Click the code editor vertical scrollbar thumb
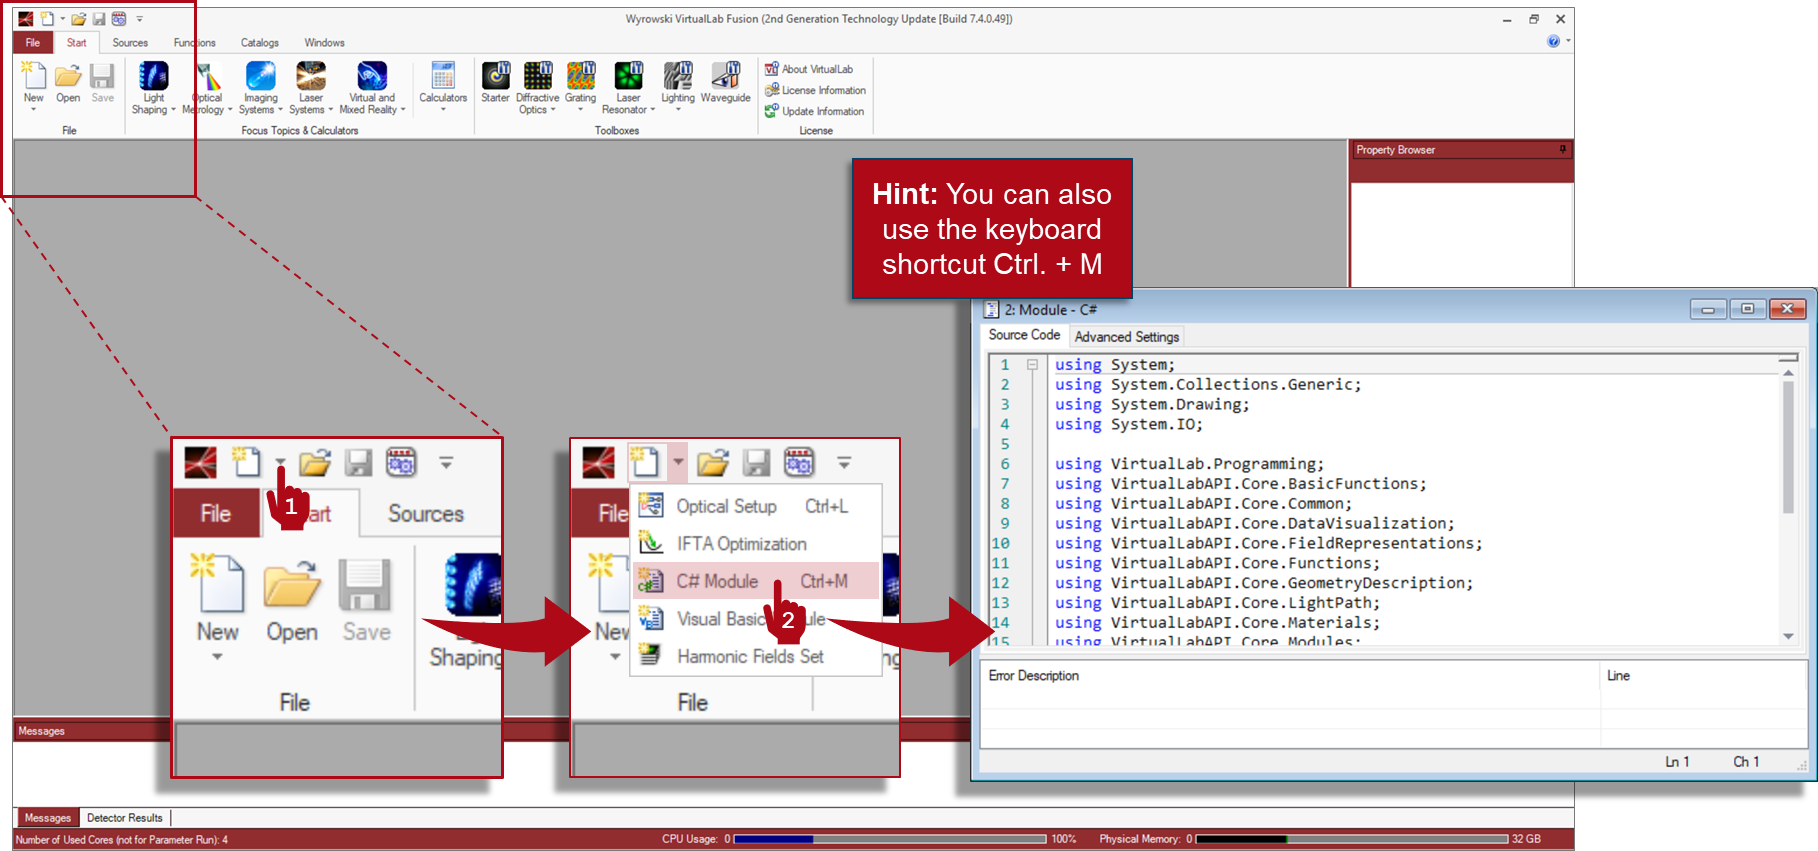The height and width of the screenshot is (851, 1818). [1788, 446]
